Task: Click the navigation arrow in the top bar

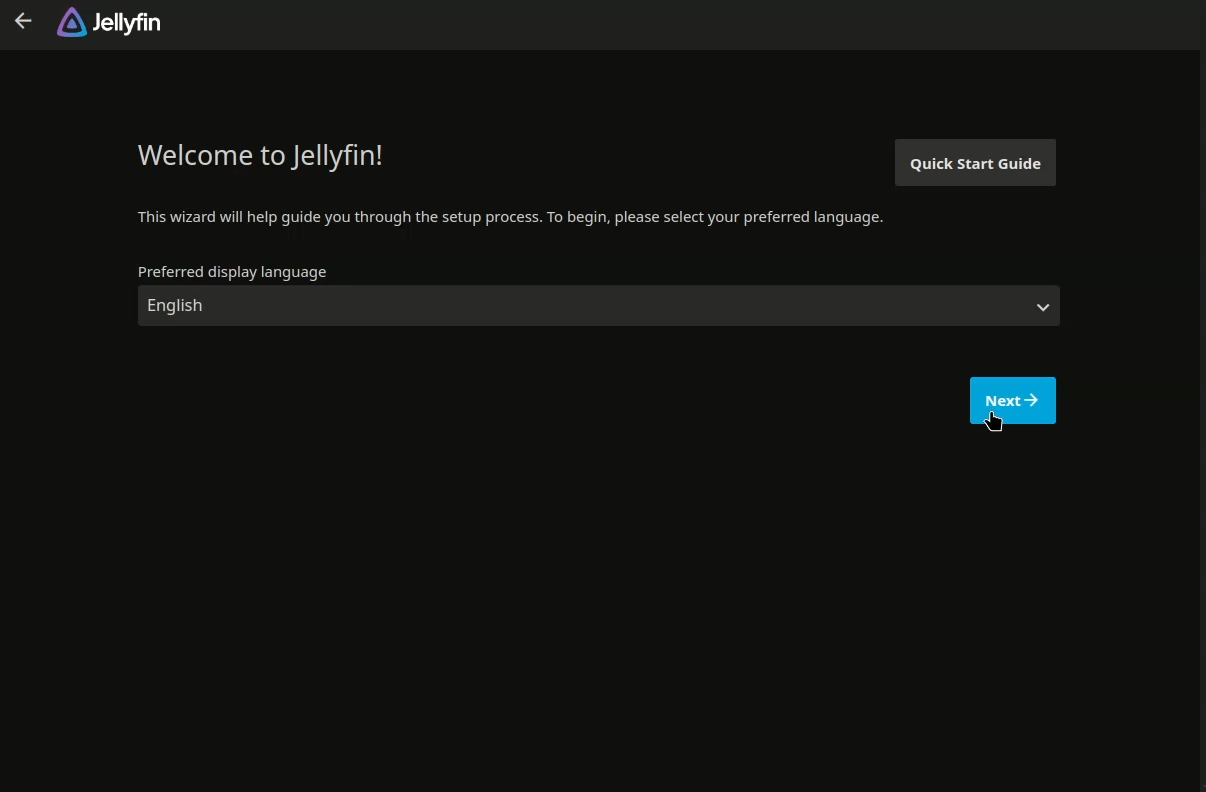Action: pyautogui.click(x=22, y=20)
